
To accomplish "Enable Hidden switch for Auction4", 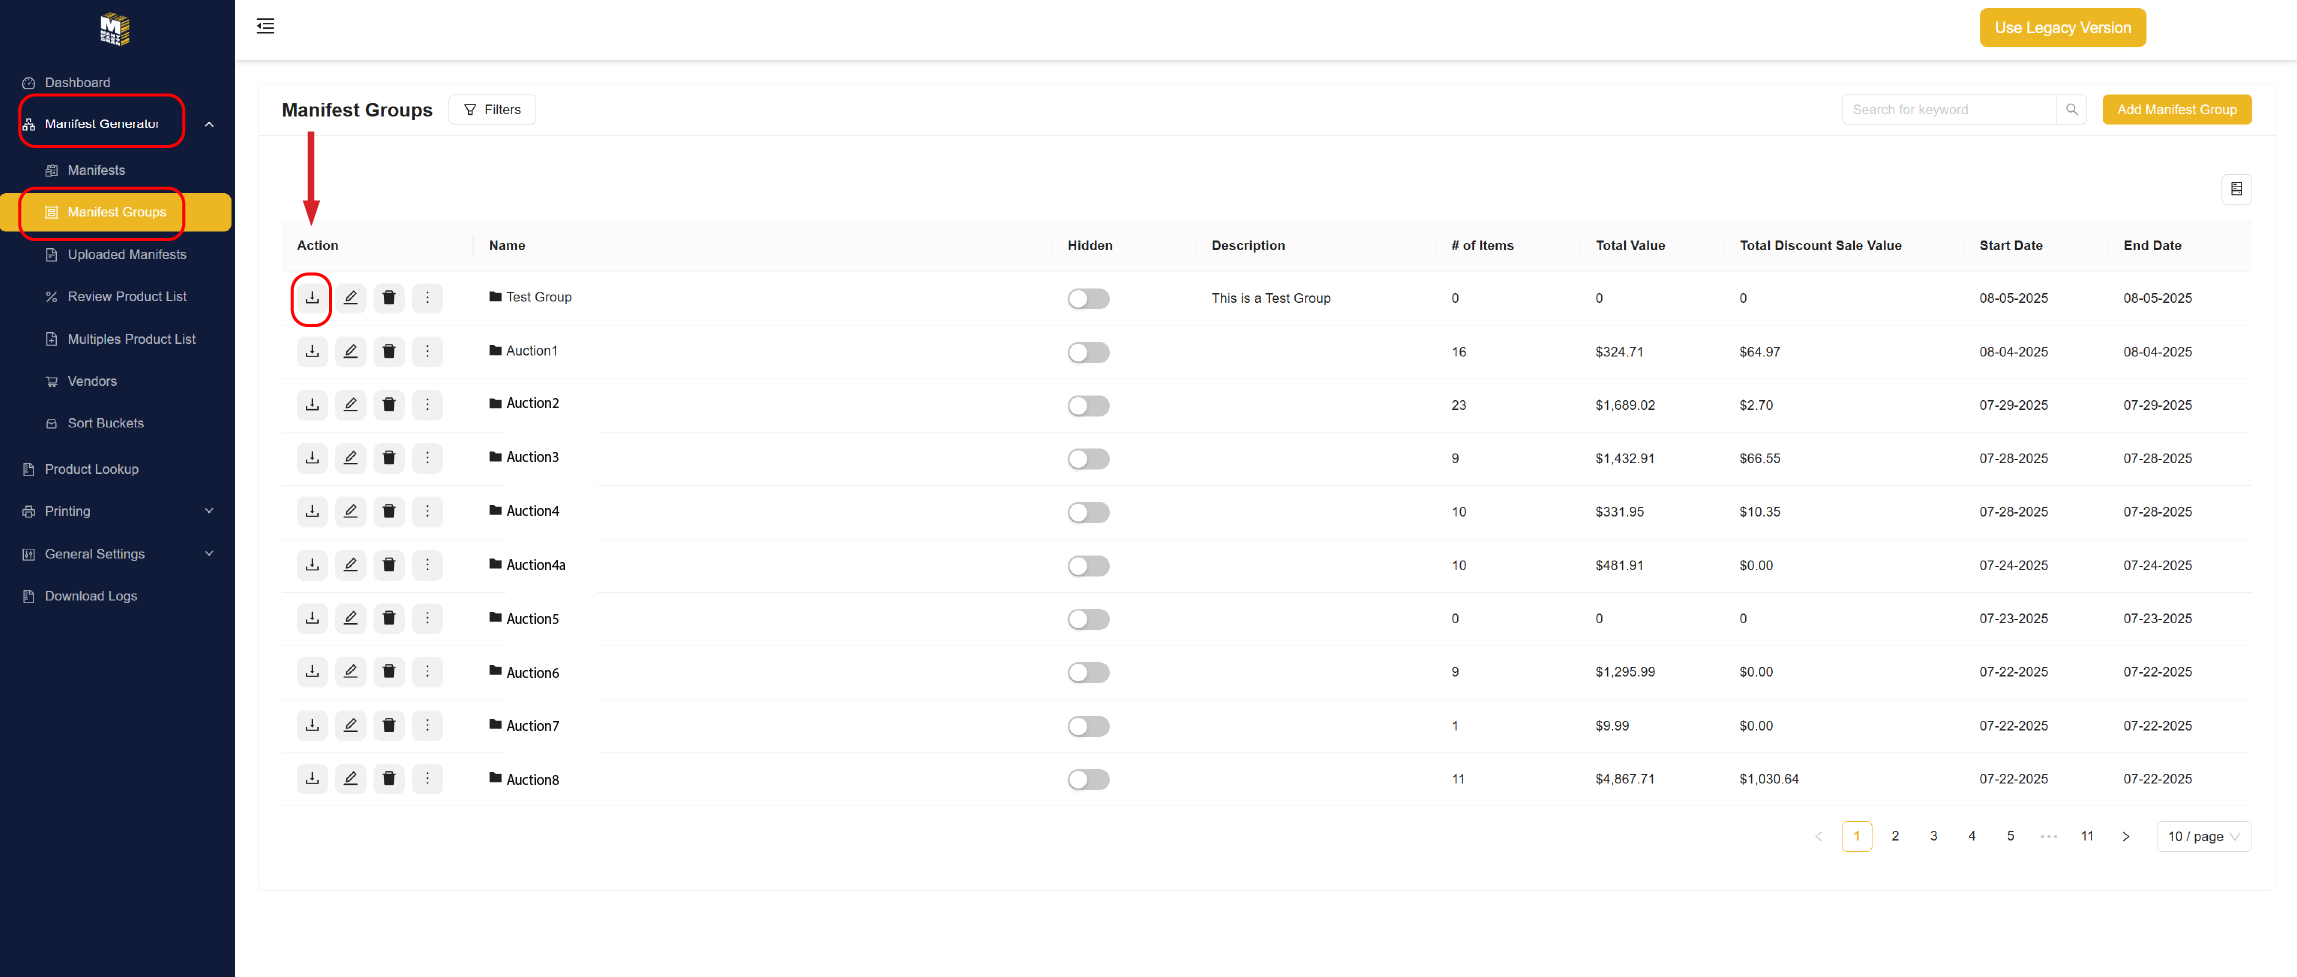I will coord(1088,512).
